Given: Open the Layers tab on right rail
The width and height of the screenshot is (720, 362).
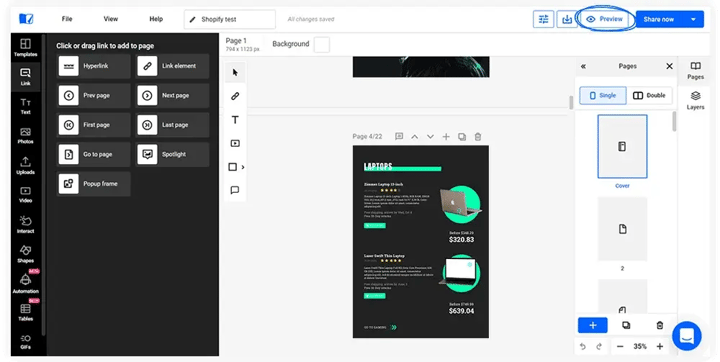Looking at the screenshot, I should click(x=696, y=100).
